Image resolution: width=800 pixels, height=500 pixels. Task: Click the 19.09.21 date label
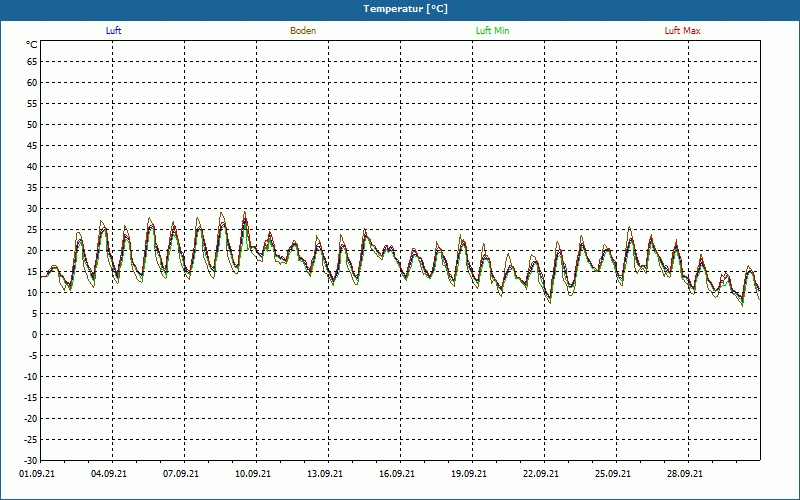pyautogui.click(x=469, y=474)
